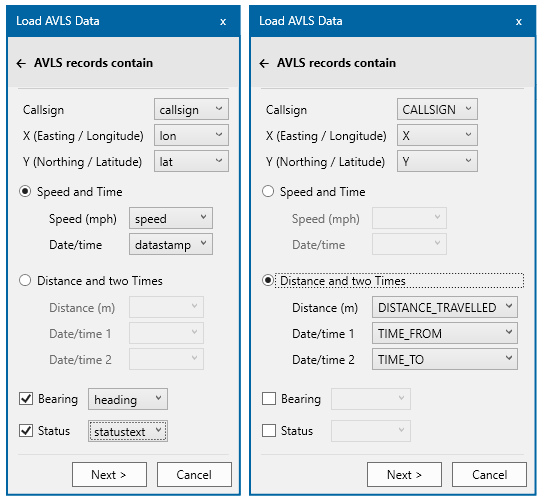Uncheck the Status checkbox in left dialog

26,431
